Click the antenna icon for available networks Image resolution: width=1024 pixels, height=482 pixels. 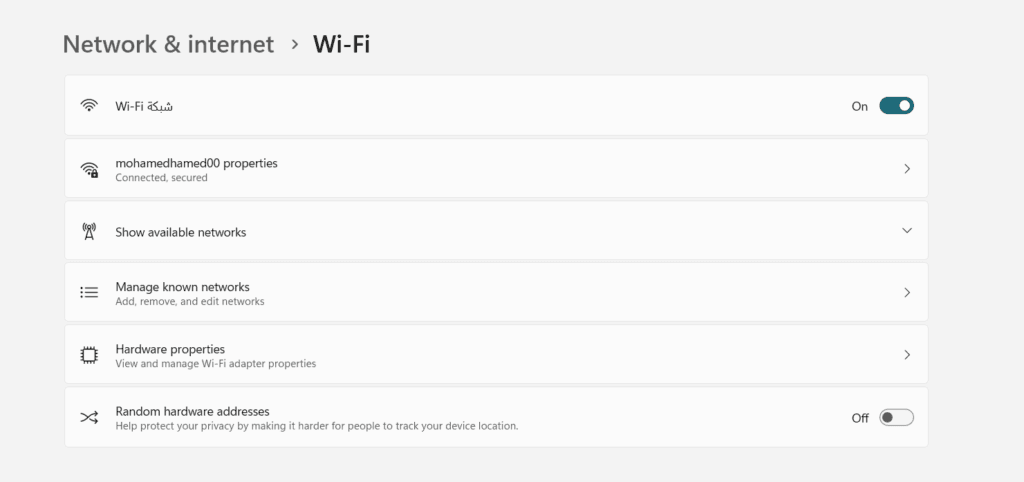click(x=89, y=232)
